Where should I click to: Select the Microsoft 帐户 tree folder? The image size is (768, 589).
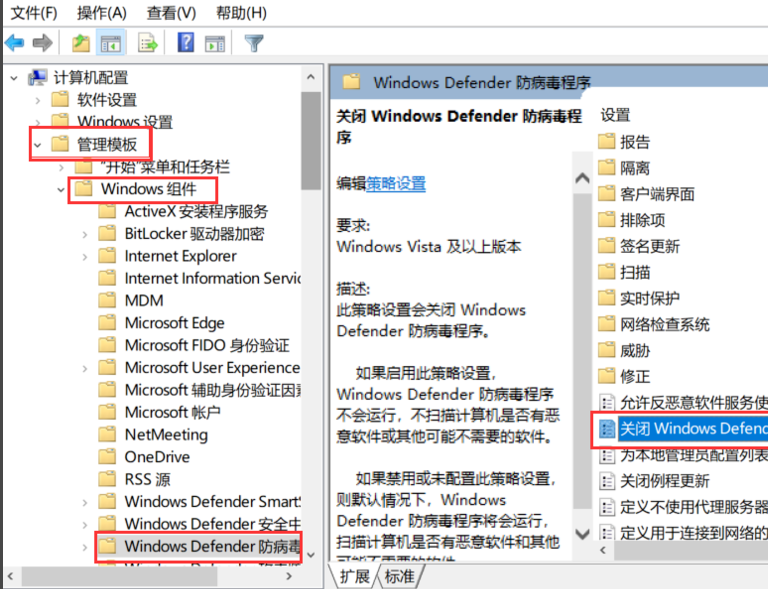[x=172, y=412]
